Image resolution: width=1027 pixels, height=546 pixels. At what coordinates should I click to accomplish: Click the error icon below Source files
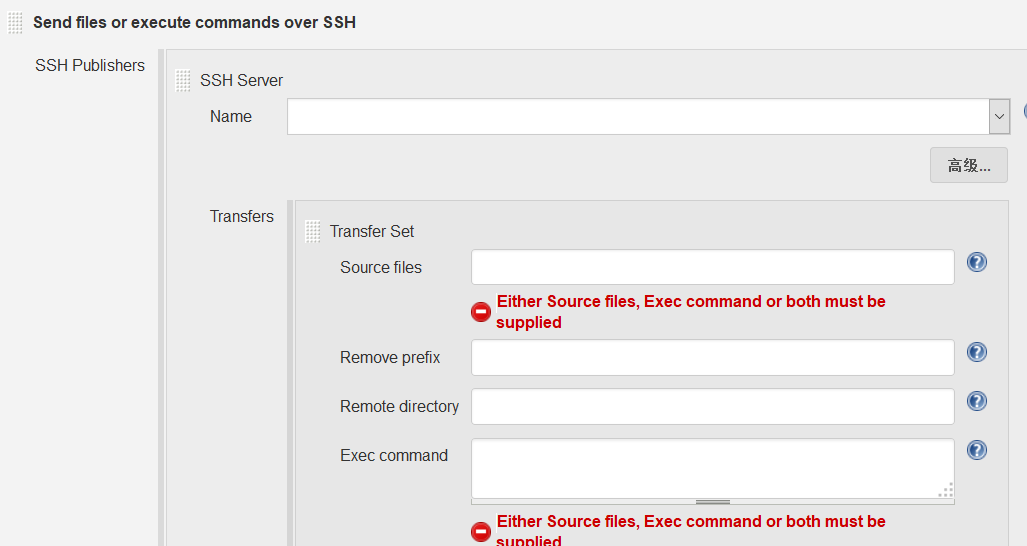[x=481, y=312]
